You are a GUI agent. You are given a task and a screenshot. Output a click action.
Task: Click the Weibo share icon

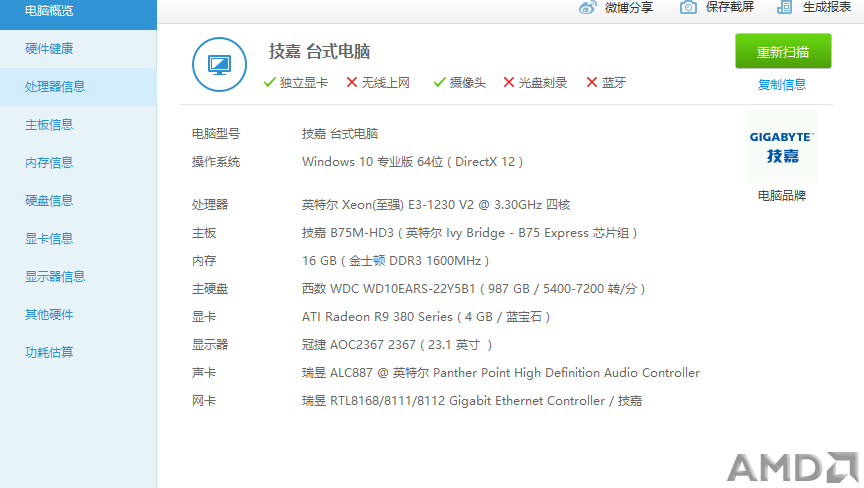[x=587, y=7]
